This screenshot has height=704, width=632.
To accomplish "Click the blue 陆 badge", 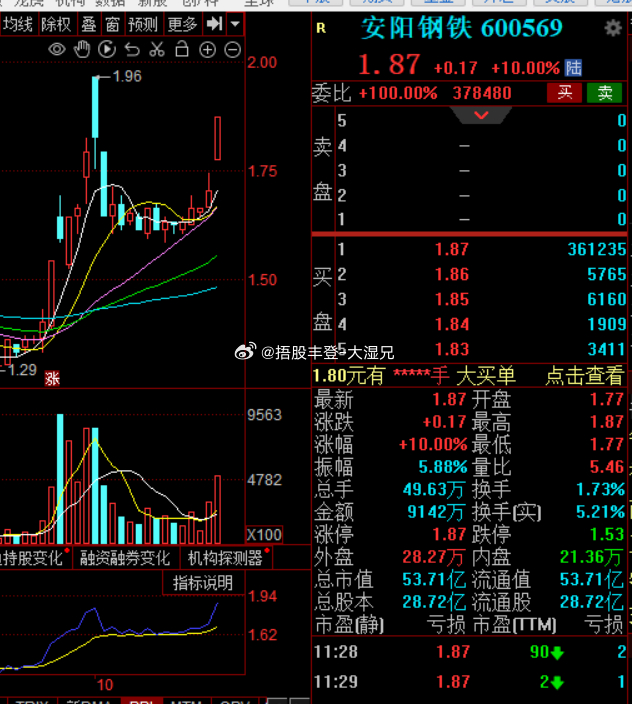I will point(573,68).
